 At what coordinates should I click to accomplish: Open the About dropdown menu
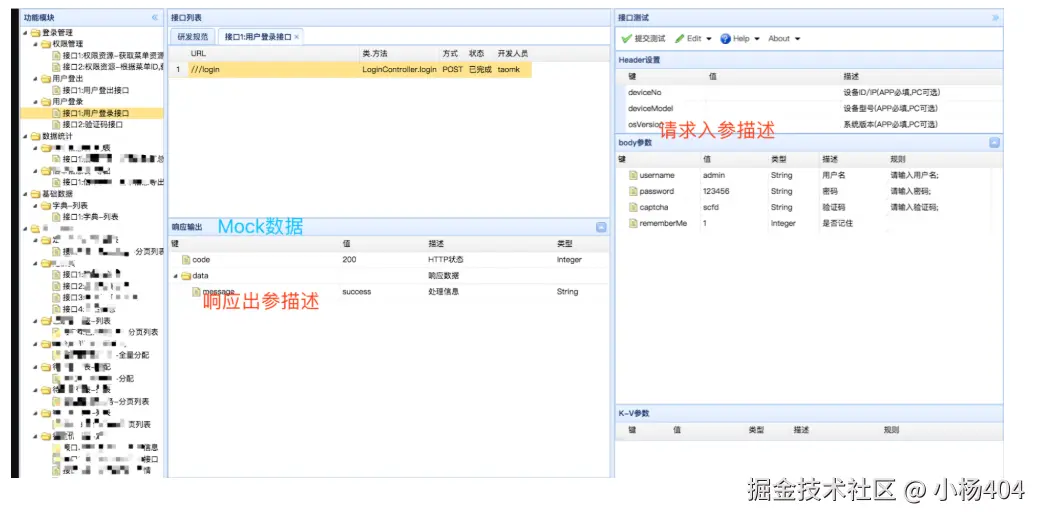click(784, 39)
